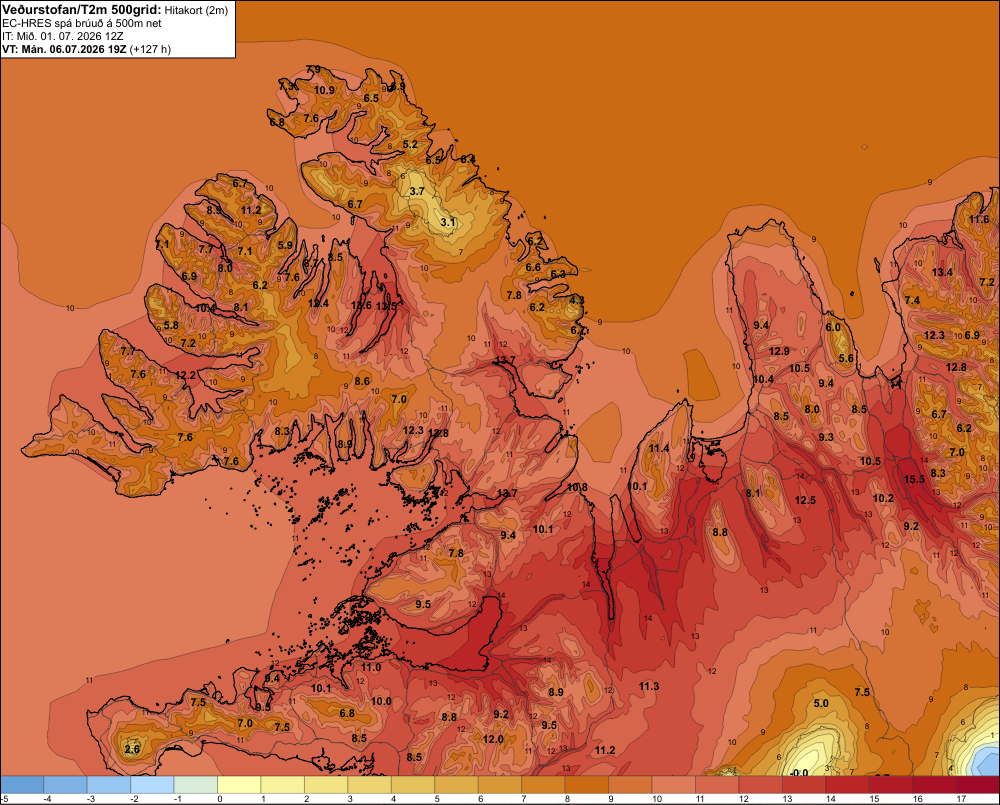Image resolution: width=1000 pixels, height=805 pixels.
Task: Click the 'Veðurstofan/T2m 500grid:' title text
Action: pos(82,10)
